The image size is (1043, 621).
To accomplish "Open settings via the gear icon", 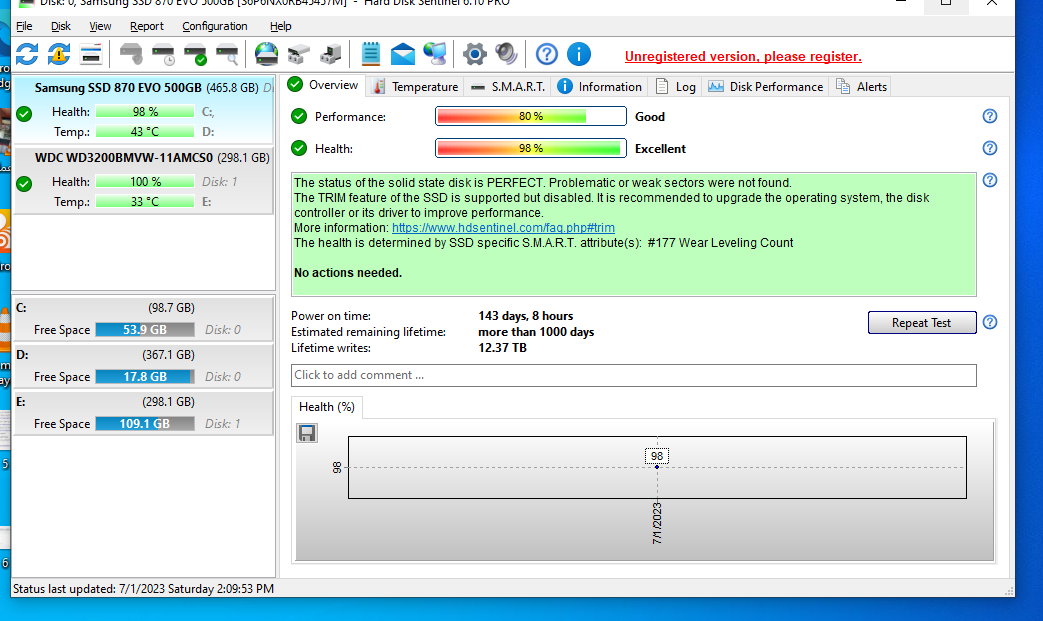I will (474, 54).
